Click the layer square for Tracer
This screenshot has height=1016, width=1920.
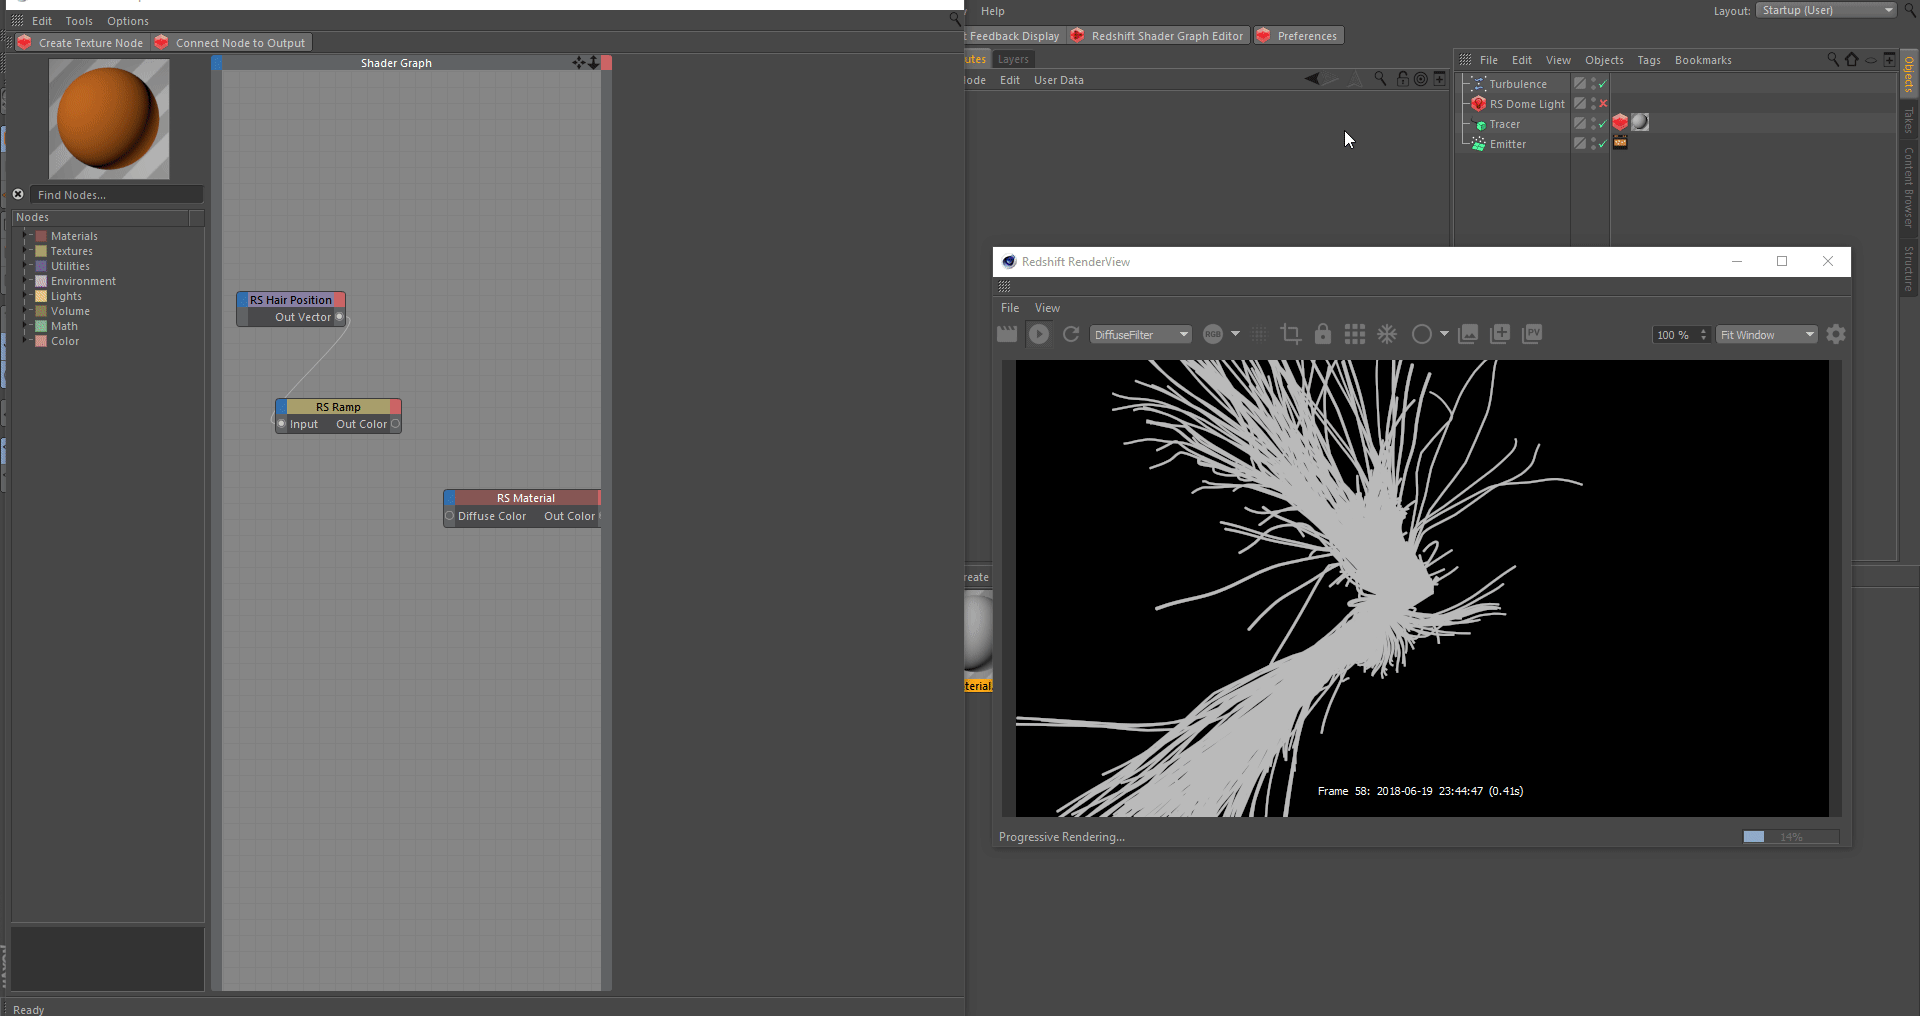(1580, 124)
